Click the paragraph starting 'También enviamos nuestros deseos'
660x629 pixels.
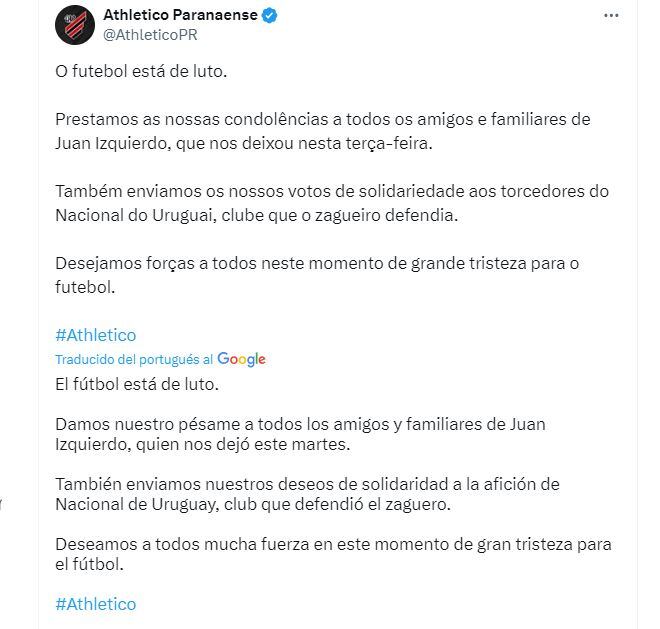coord(307,494)
